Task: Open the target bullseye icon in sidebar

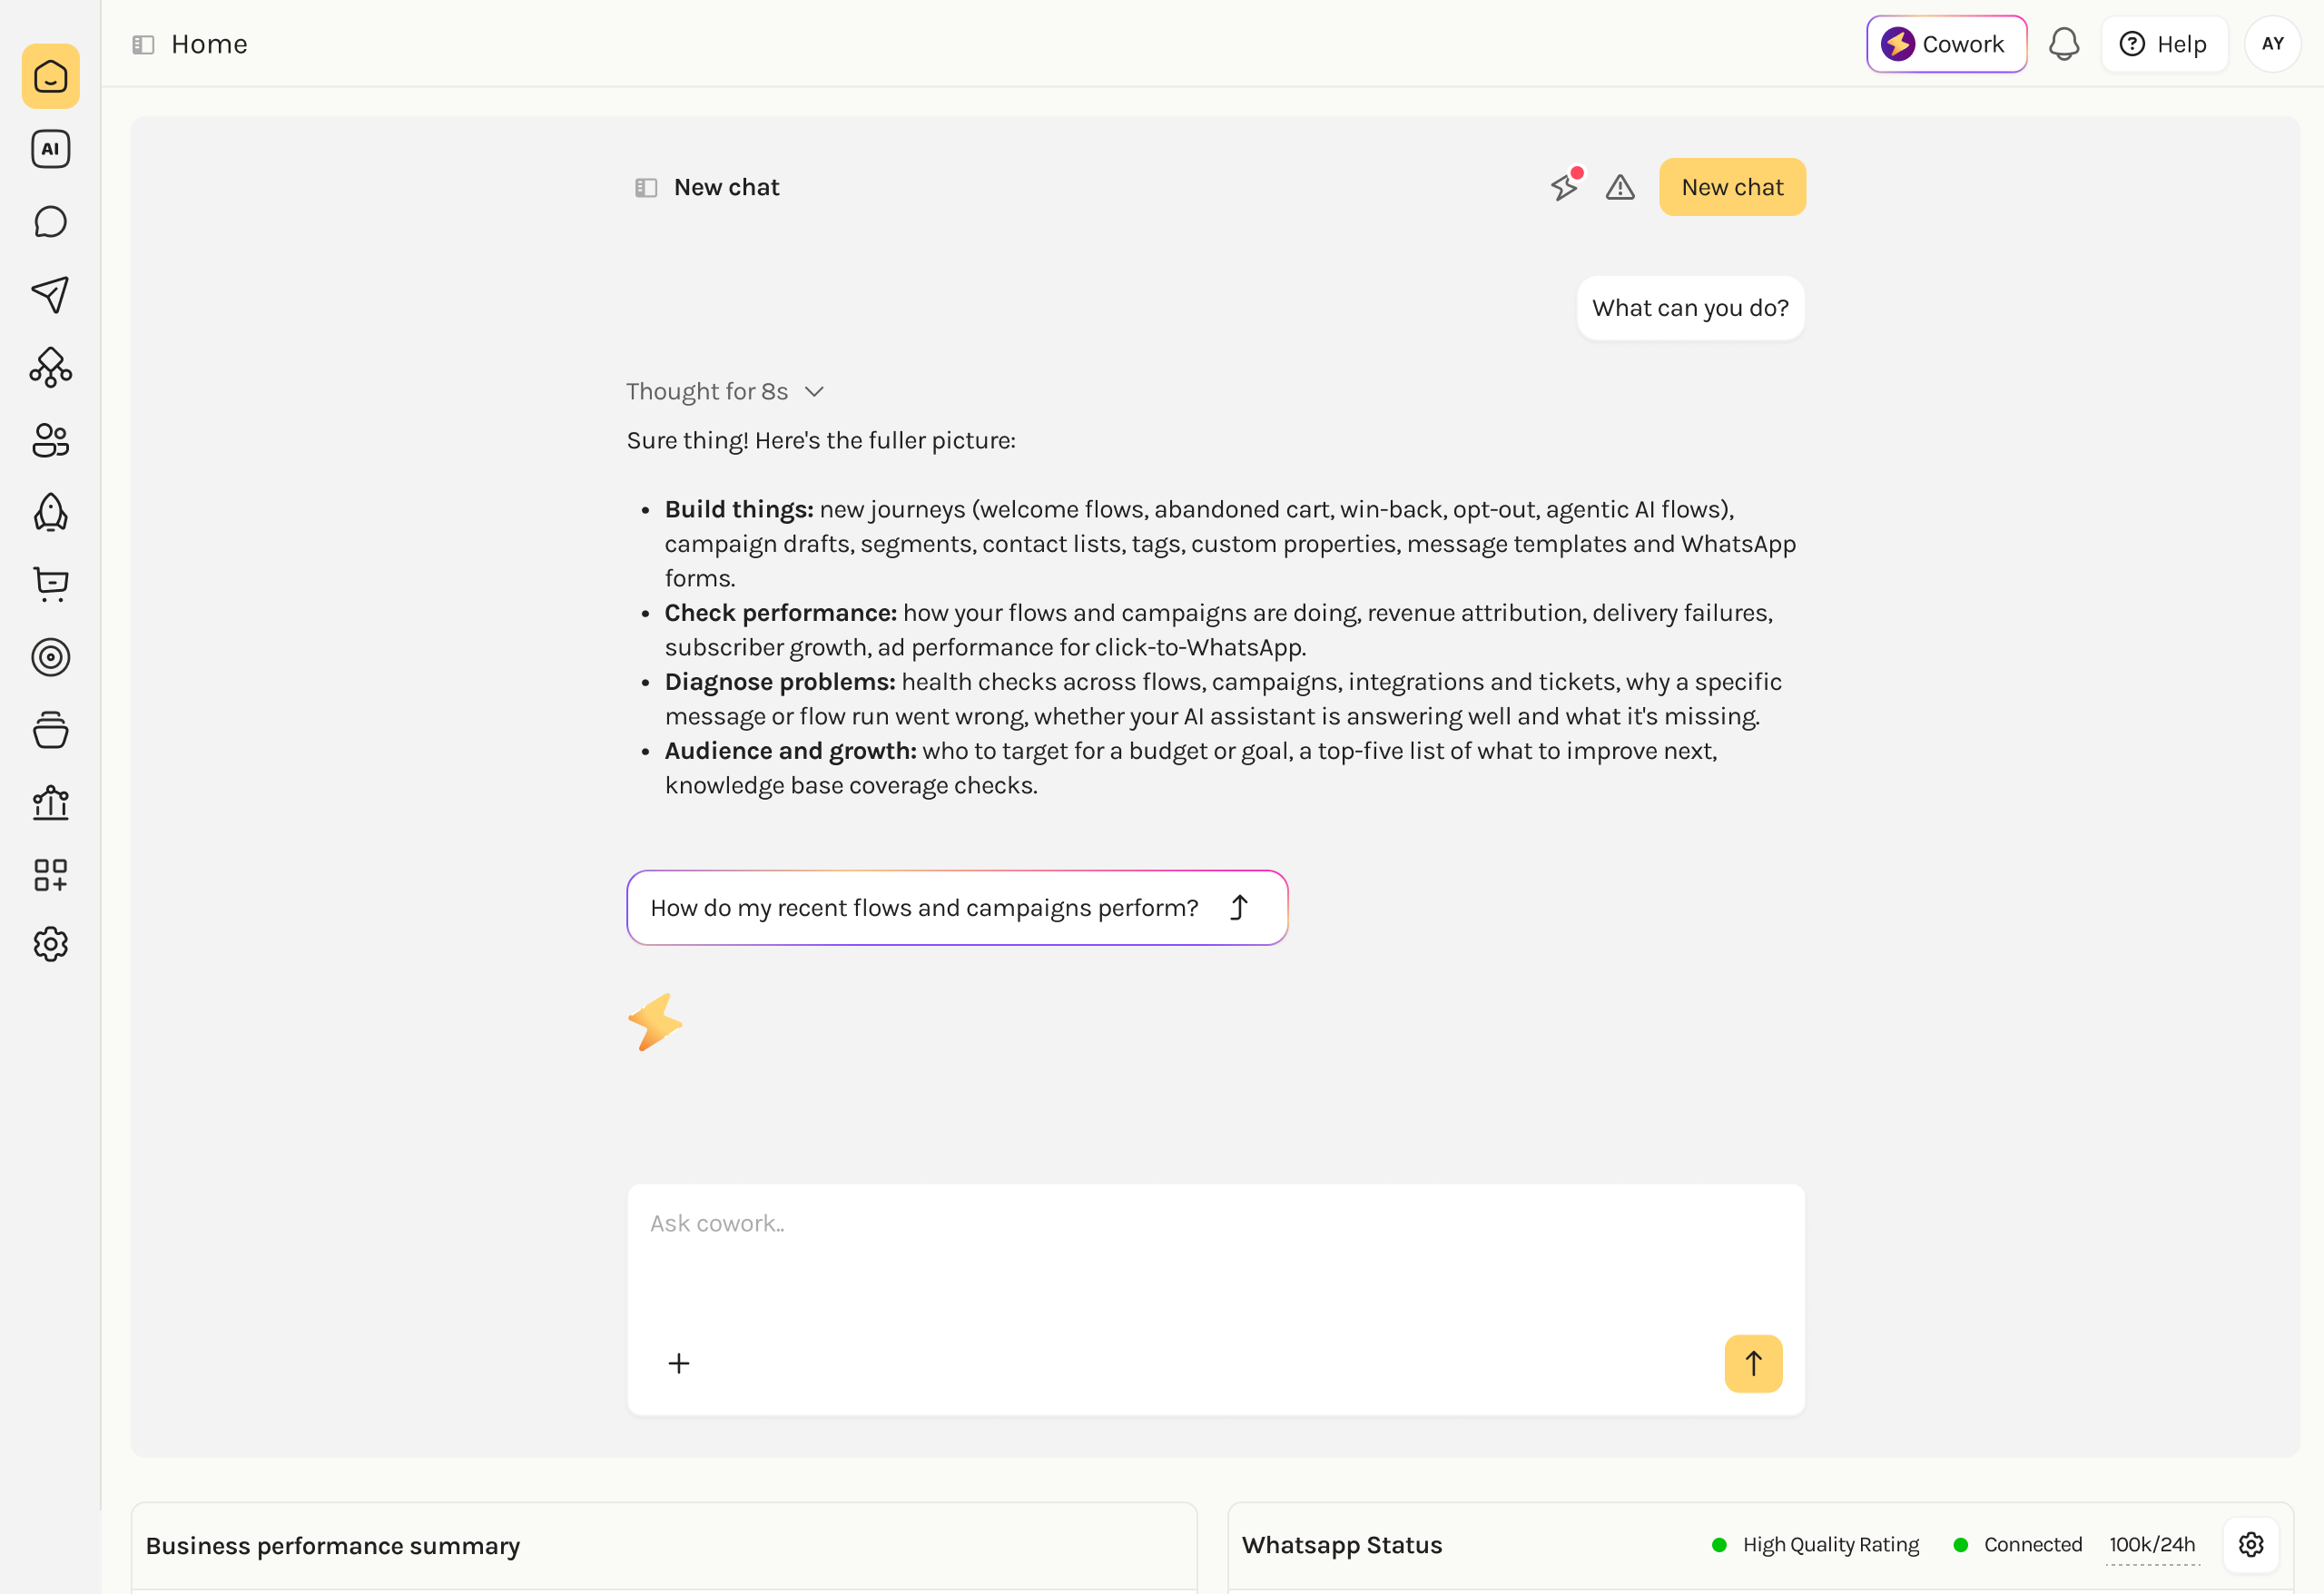Action: 50,657
